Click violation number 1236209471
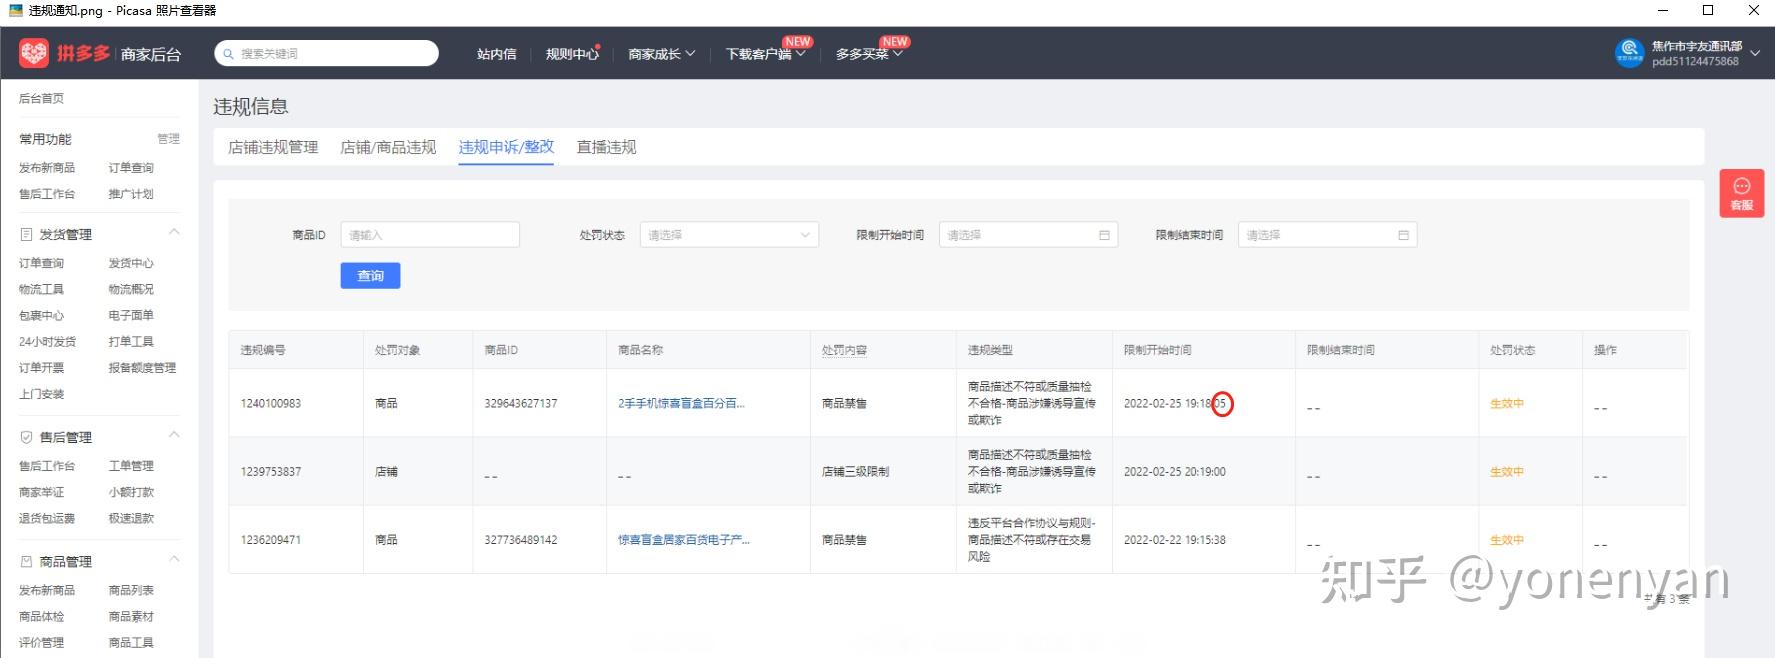 click(270, 540)
